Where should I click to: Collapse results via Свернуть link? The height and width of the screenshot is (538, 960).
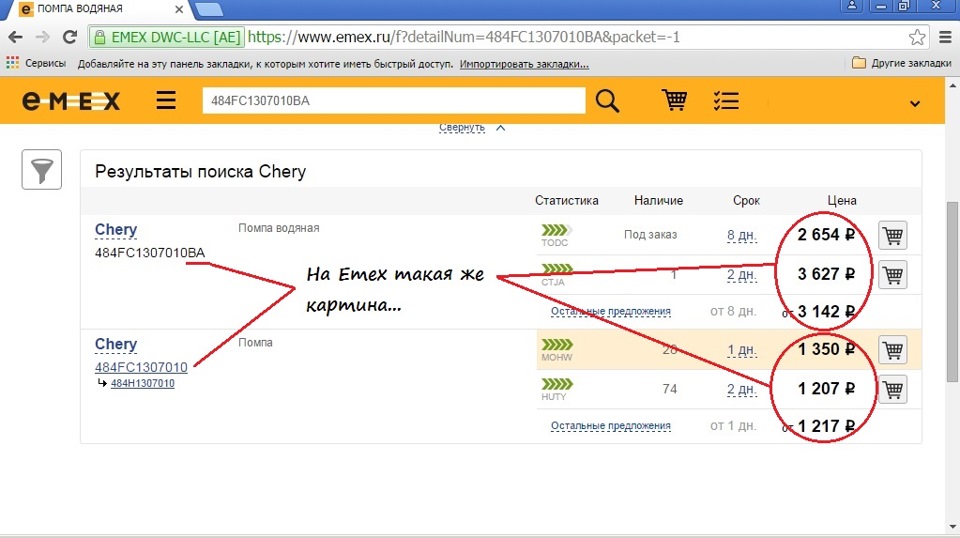pos(462,127)
